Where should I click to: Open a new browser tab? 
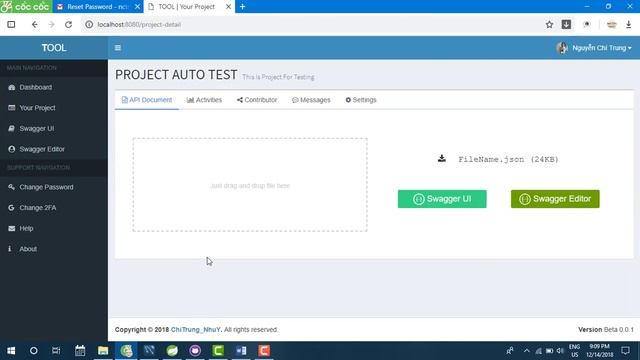[x=242, y=7]
